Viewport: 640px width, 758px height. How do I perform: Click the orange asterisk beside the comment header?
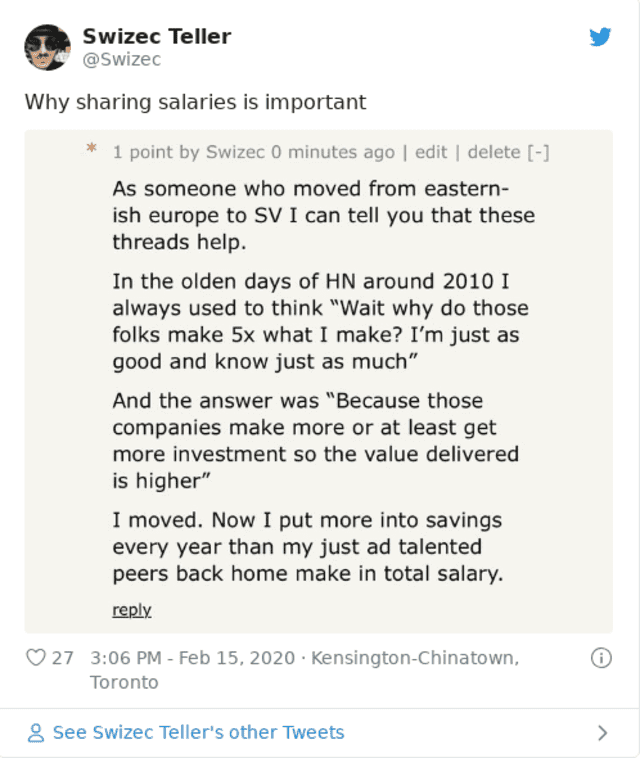pos(91,151)
